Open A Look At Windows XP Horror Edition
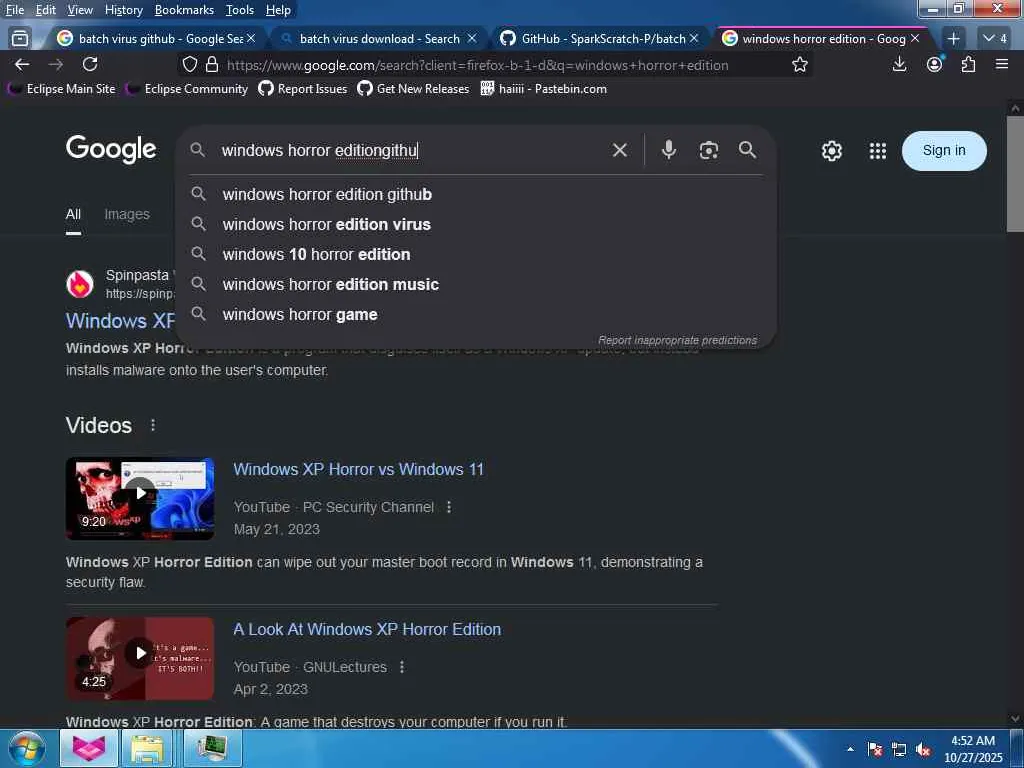The height and width of the screenshot is (768, 1024). 367,630
